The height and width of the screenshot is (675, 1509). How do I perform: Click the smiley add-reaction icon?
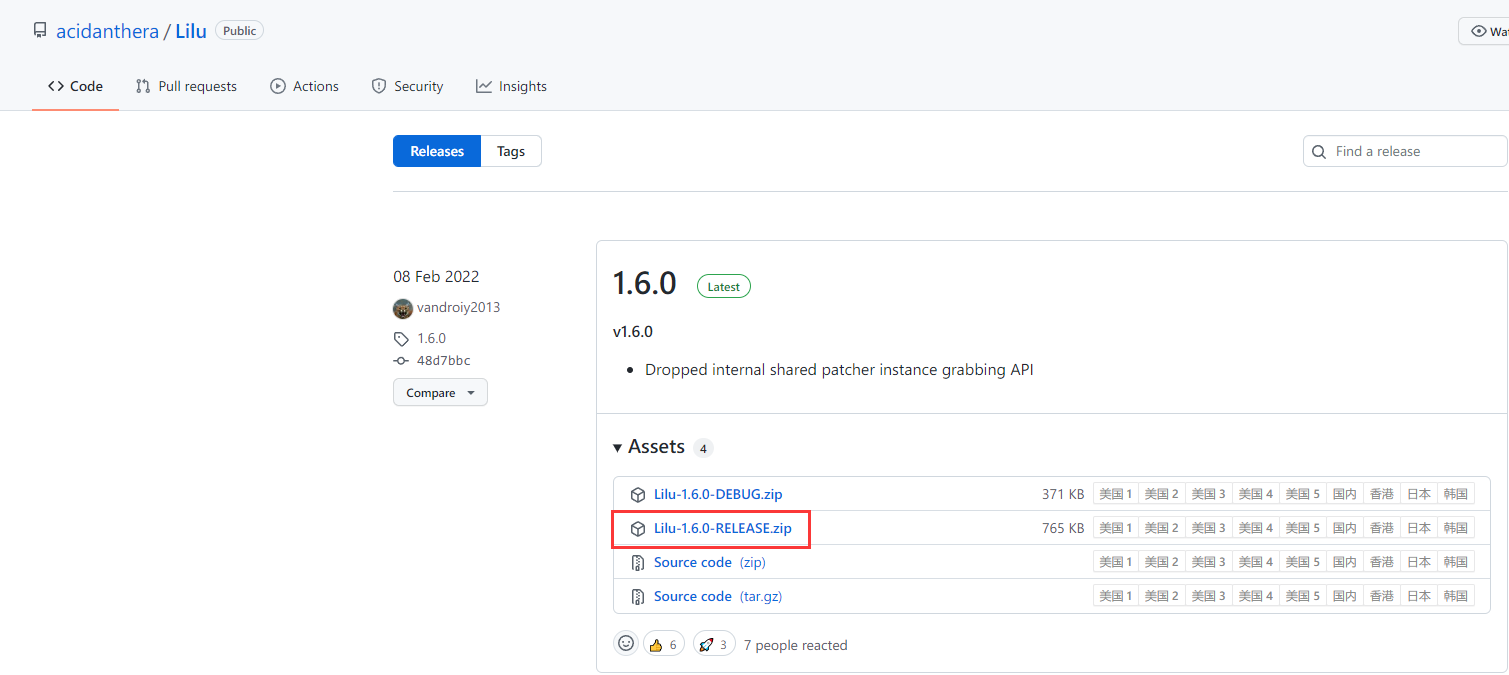[x=626, y=644]
